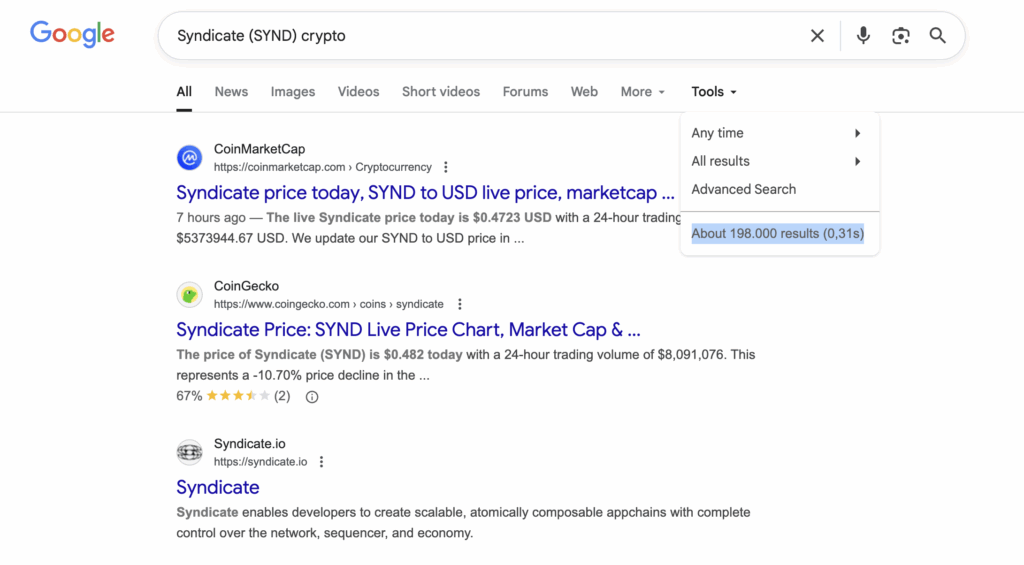
Task: Click in the search input field
Action: coord(480,36)
